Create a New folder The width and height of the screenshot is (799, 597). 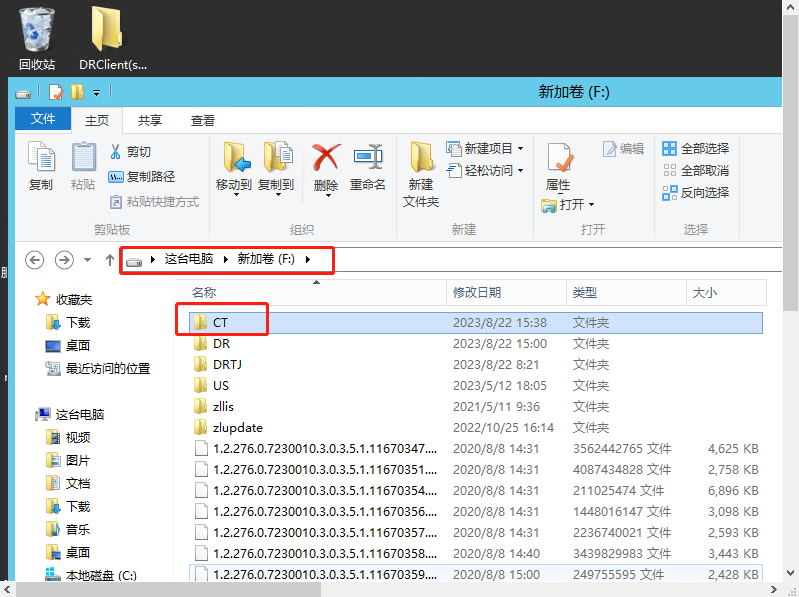[421, 174]
